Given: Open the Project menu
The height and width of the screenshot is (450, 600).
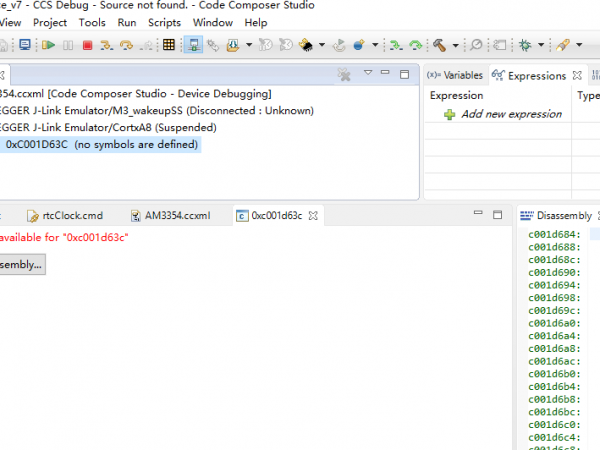Looking at the screenshot, I should click(x=50, y=22).
